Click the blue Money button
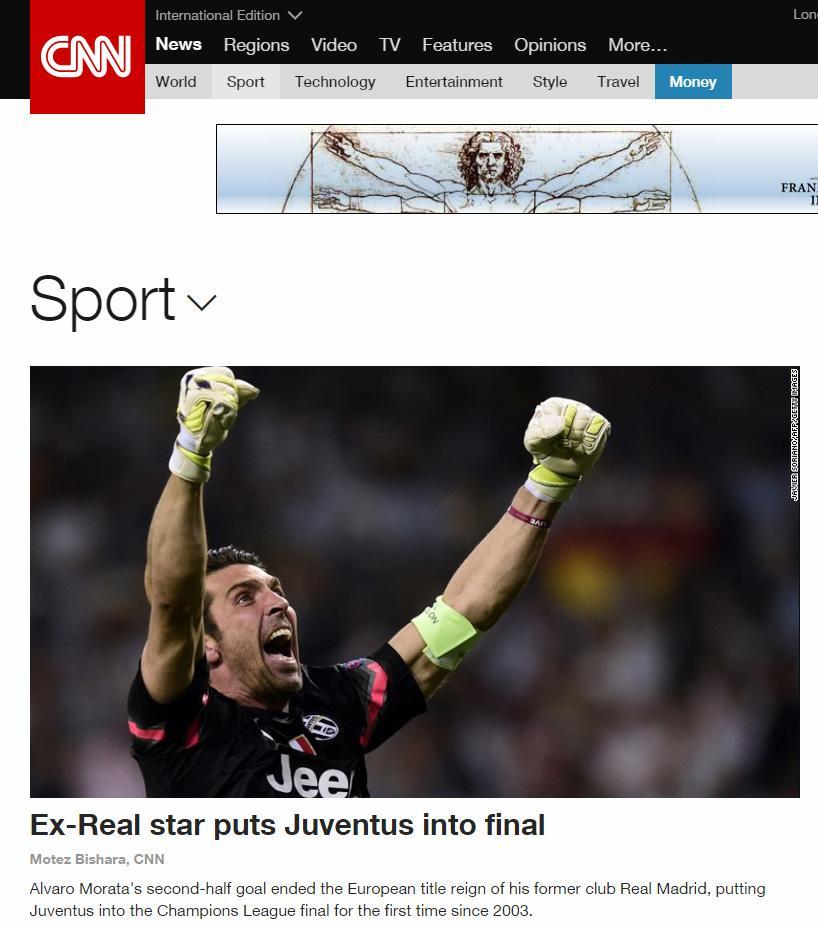The image size is (818, 926). [x=693, y=81]
